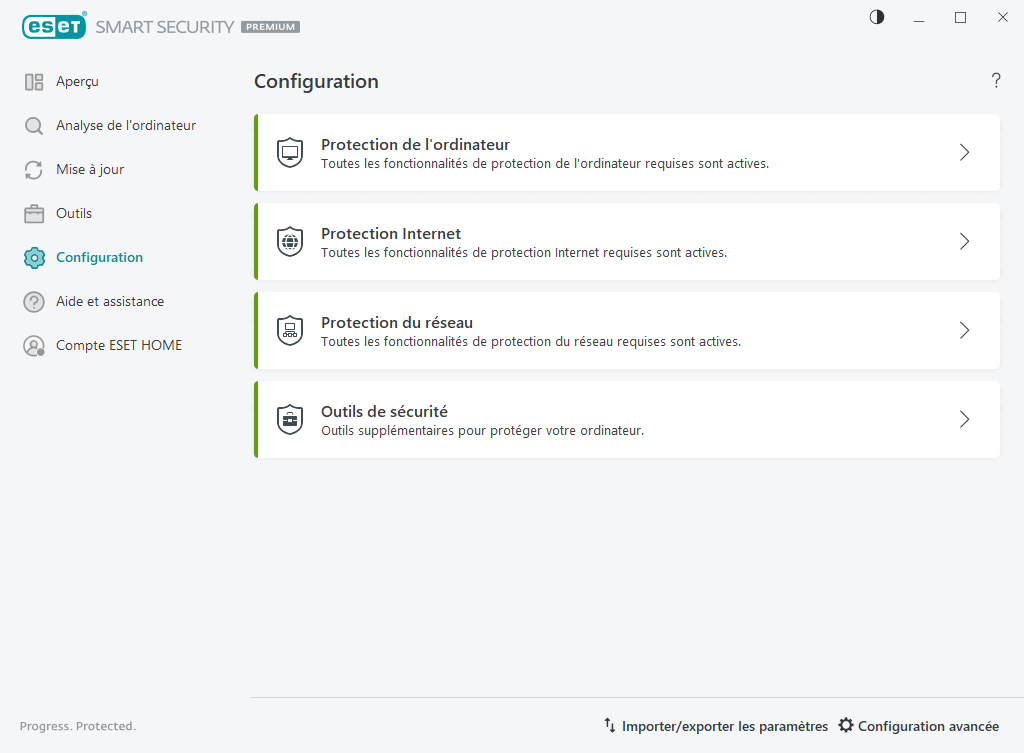1024x753 pixels.
Task: Click the Aide et assistance question icon
Action: (34, 301)
